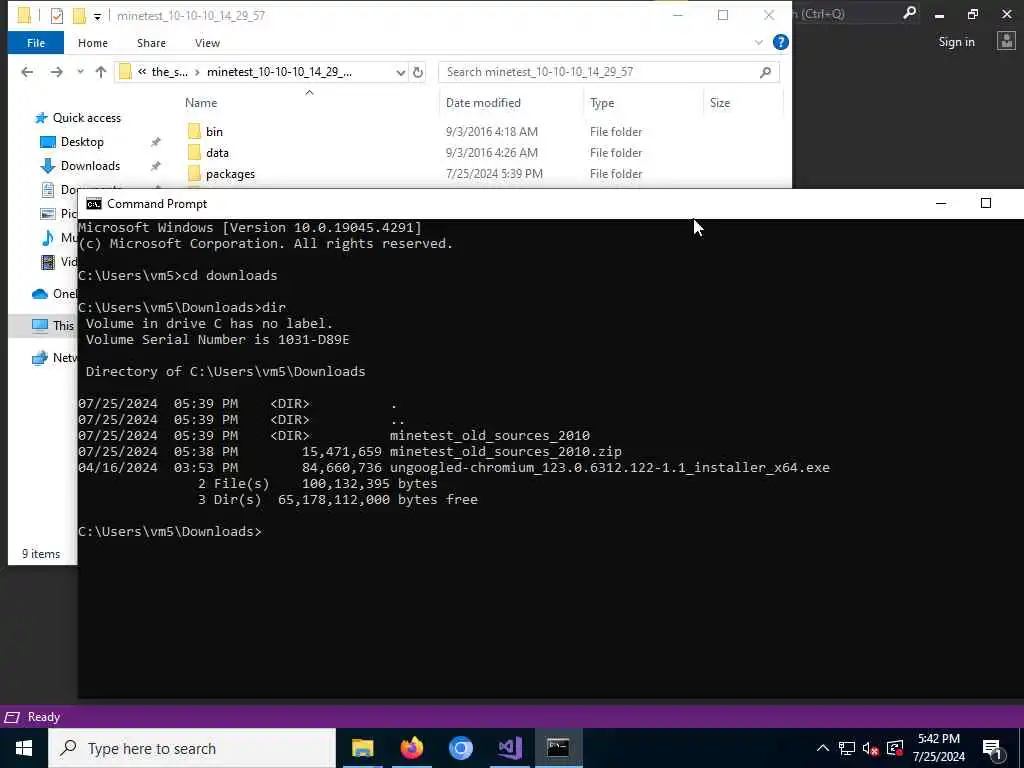
Task: Open Visual Studio from the taskbar
Action: 509,748
